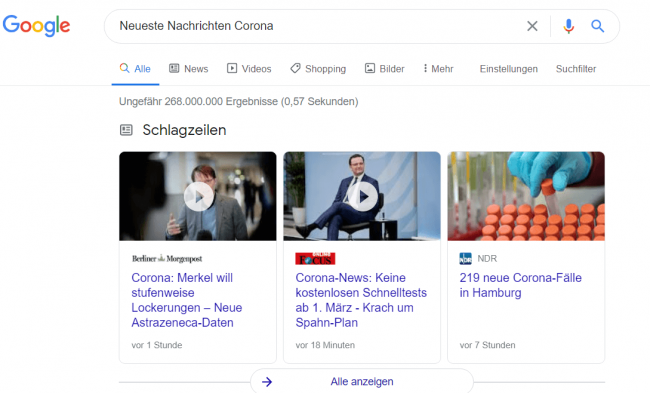Select the Shopping tab
This screenshot has height=393, width=650.
(318, 69)
